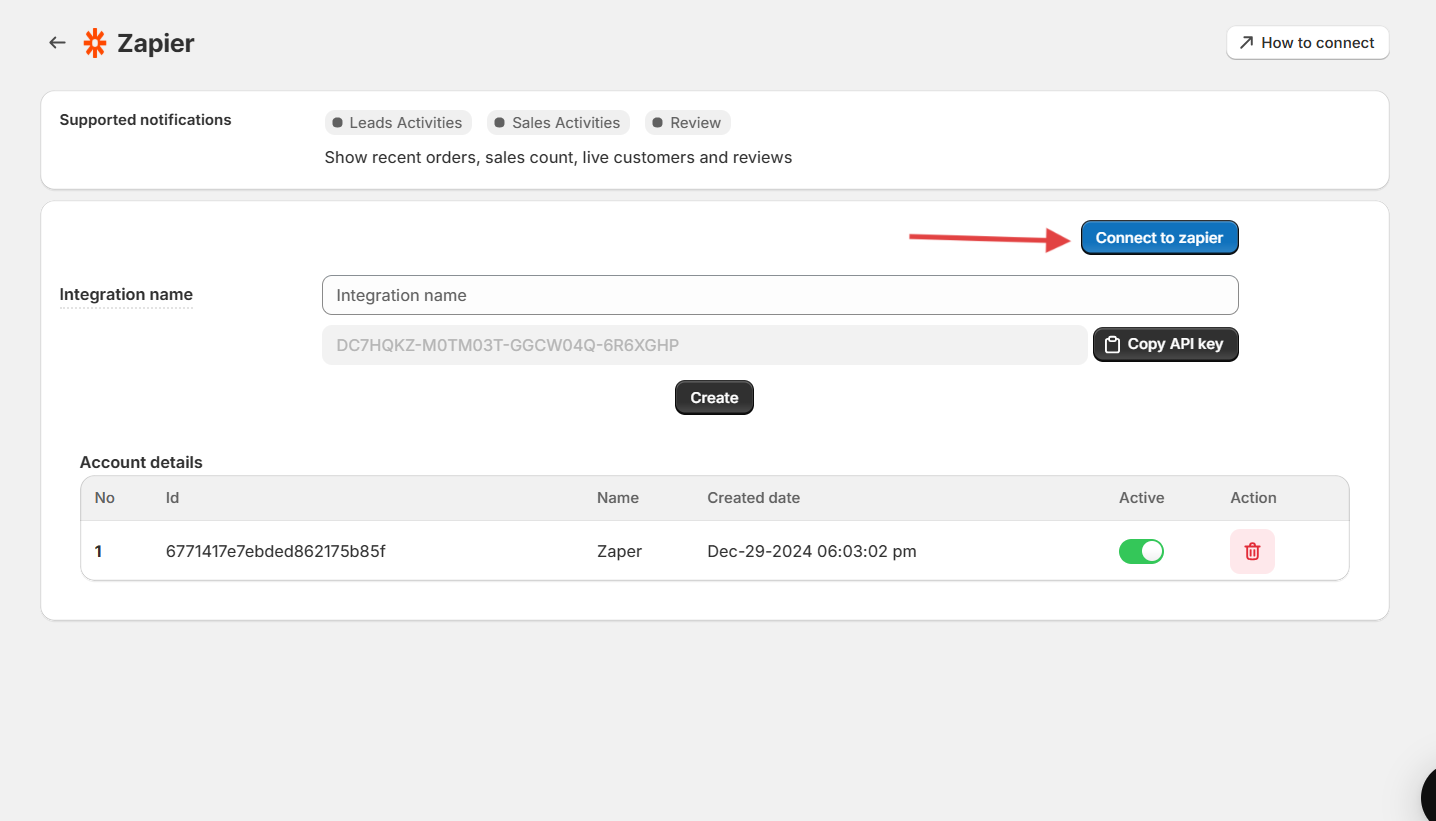Delete the Zaper integration with trash icon
Viewport: 1436px width, 821px height.
1252,551
